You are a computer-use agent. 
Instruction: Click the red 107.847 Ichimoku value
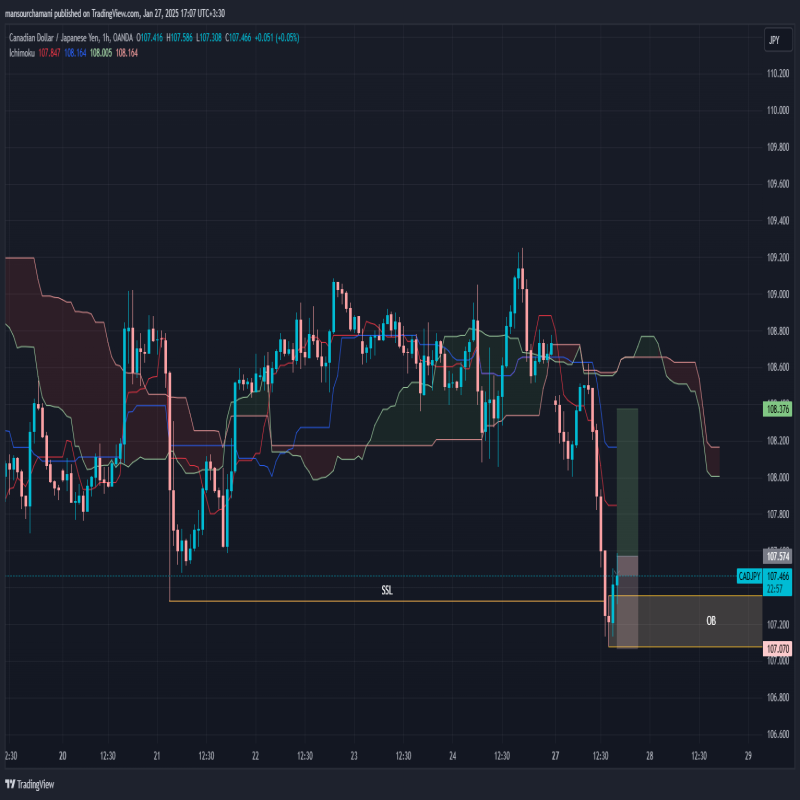point(50,52)
